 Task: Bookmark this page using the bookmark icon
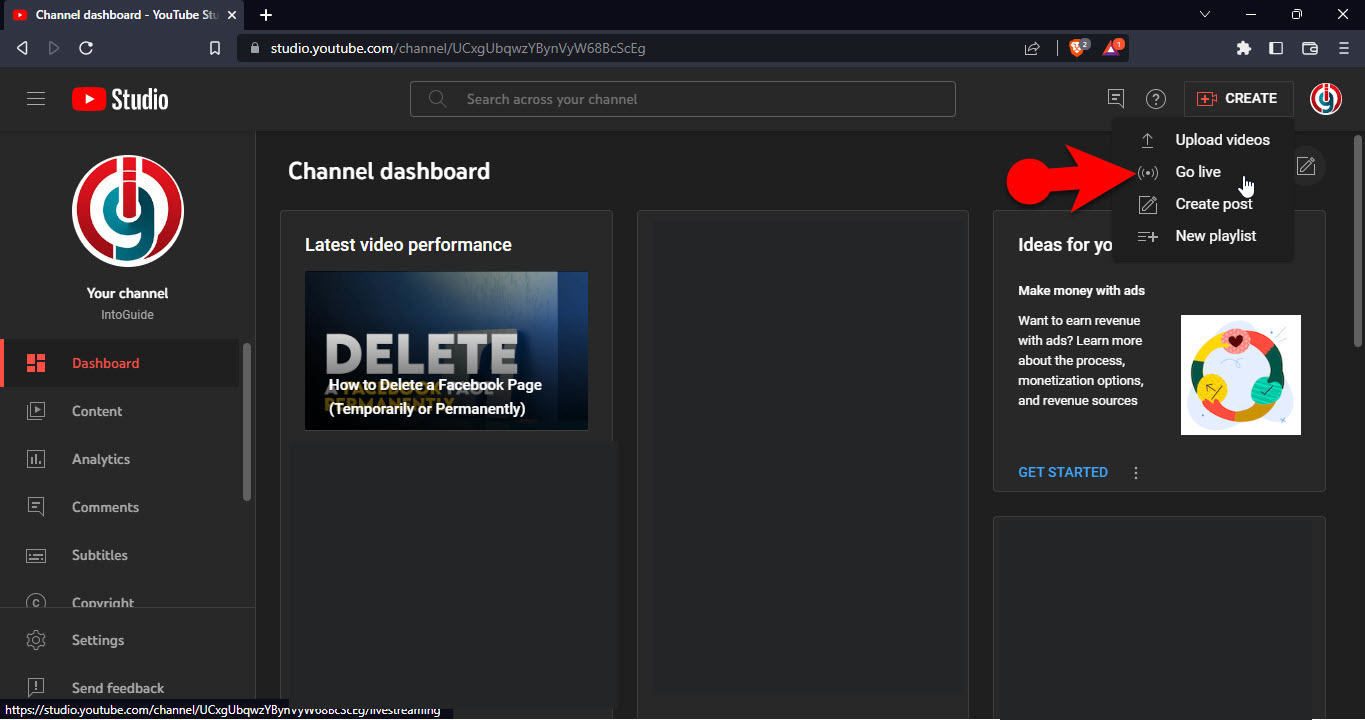click(x=214, y=48)
